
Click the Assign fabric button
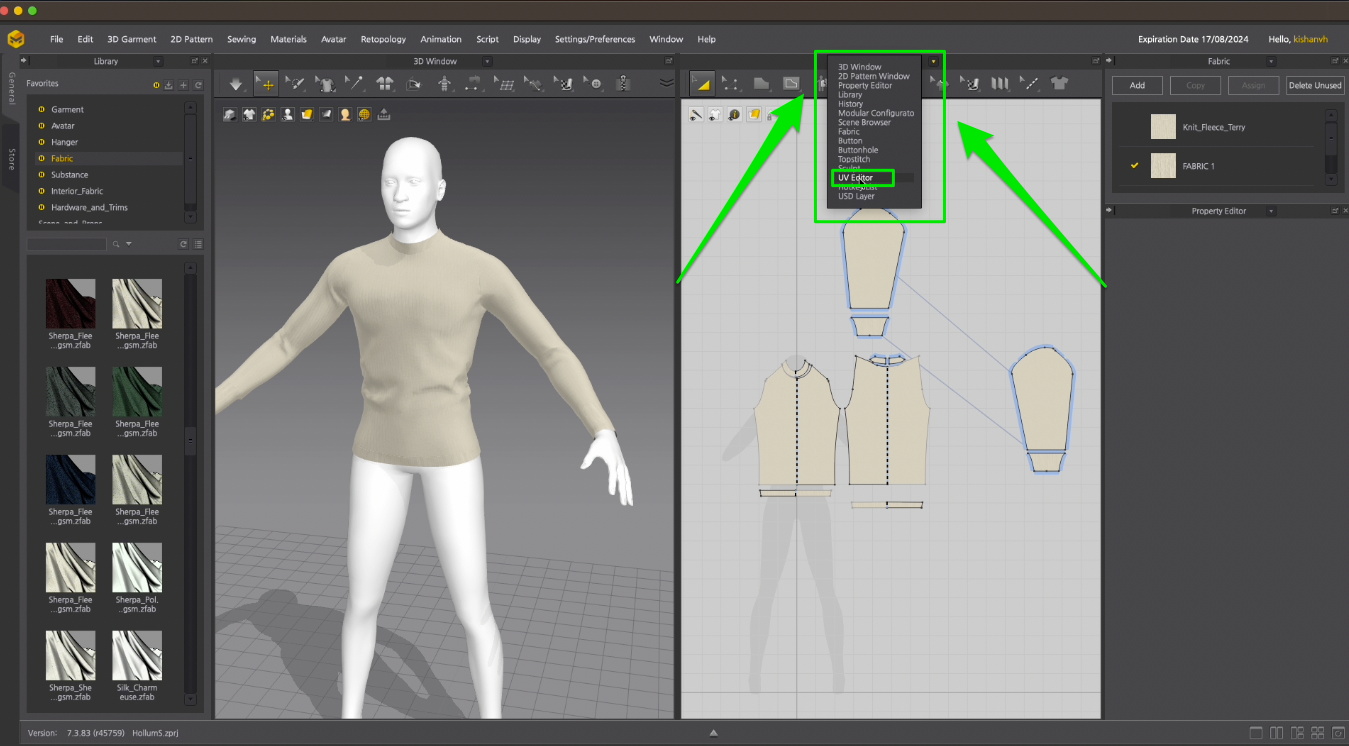1253,85
